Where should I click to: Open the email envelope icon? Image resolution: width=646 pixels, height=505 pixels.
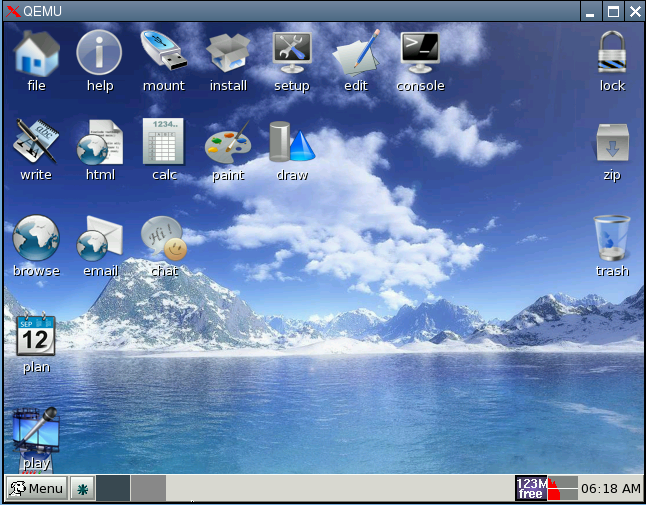point(100,238)
